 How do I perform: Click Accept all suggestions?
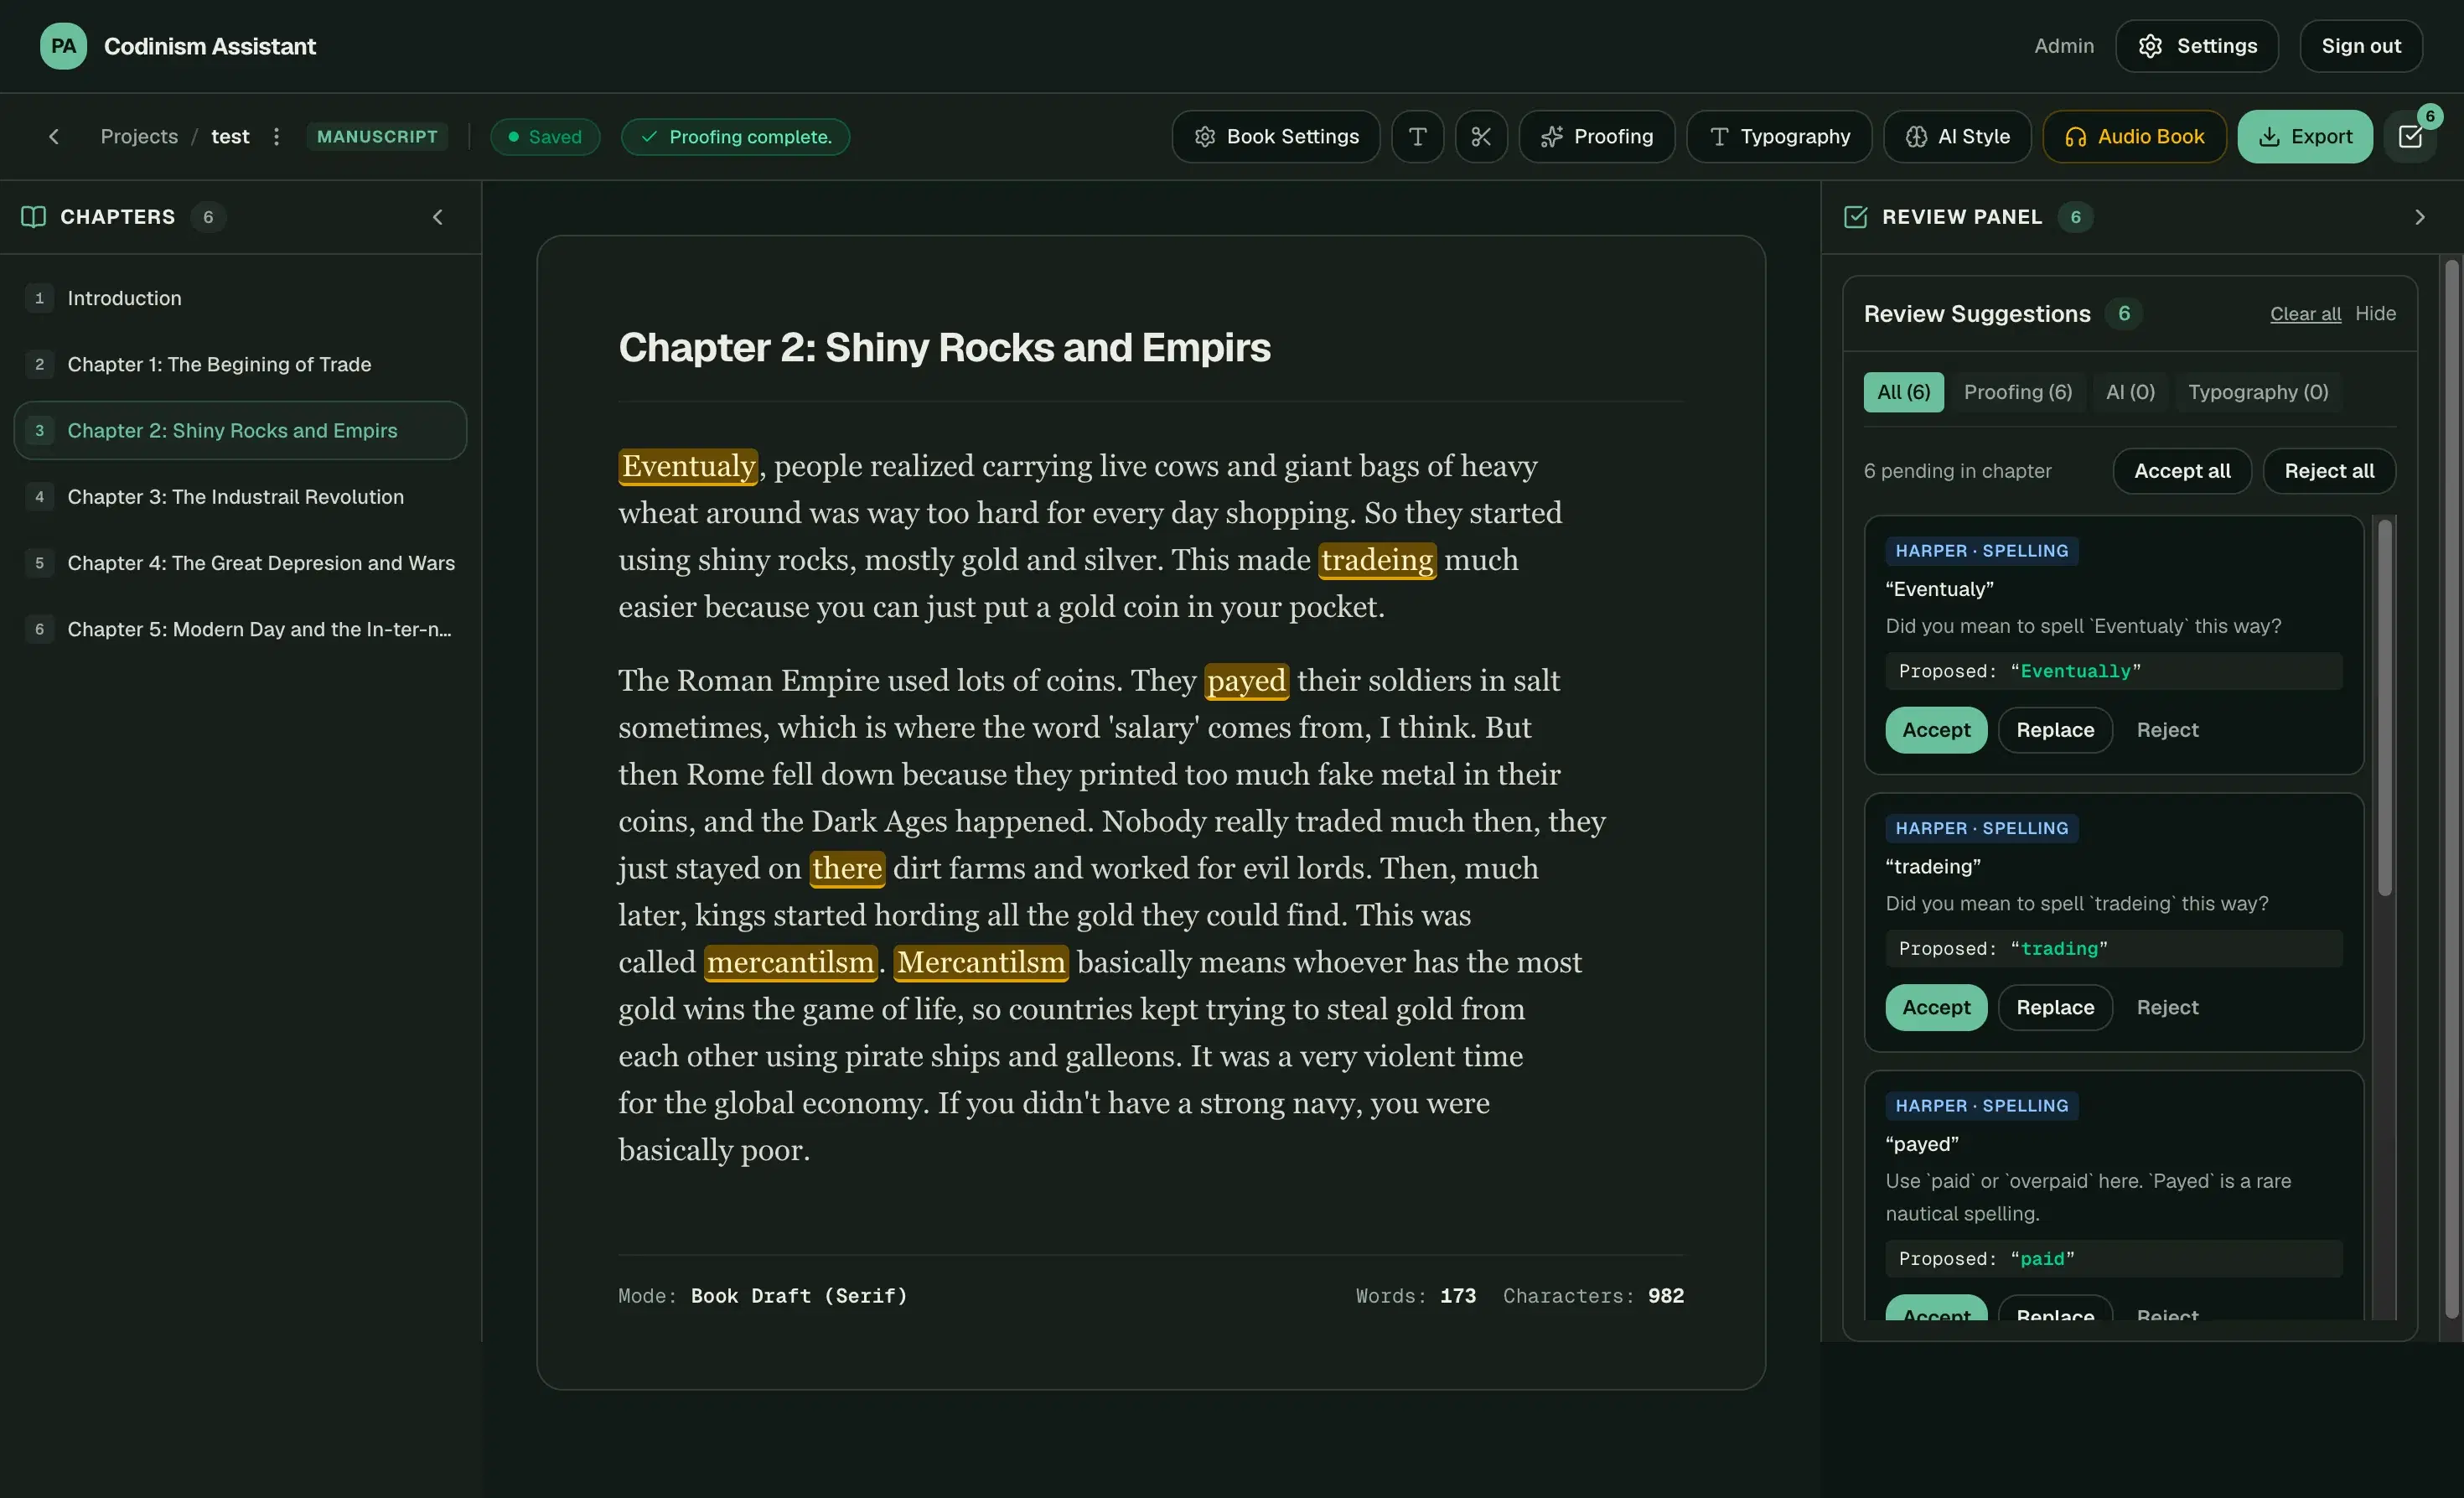pyautogui.click(x=2181, y=470)
